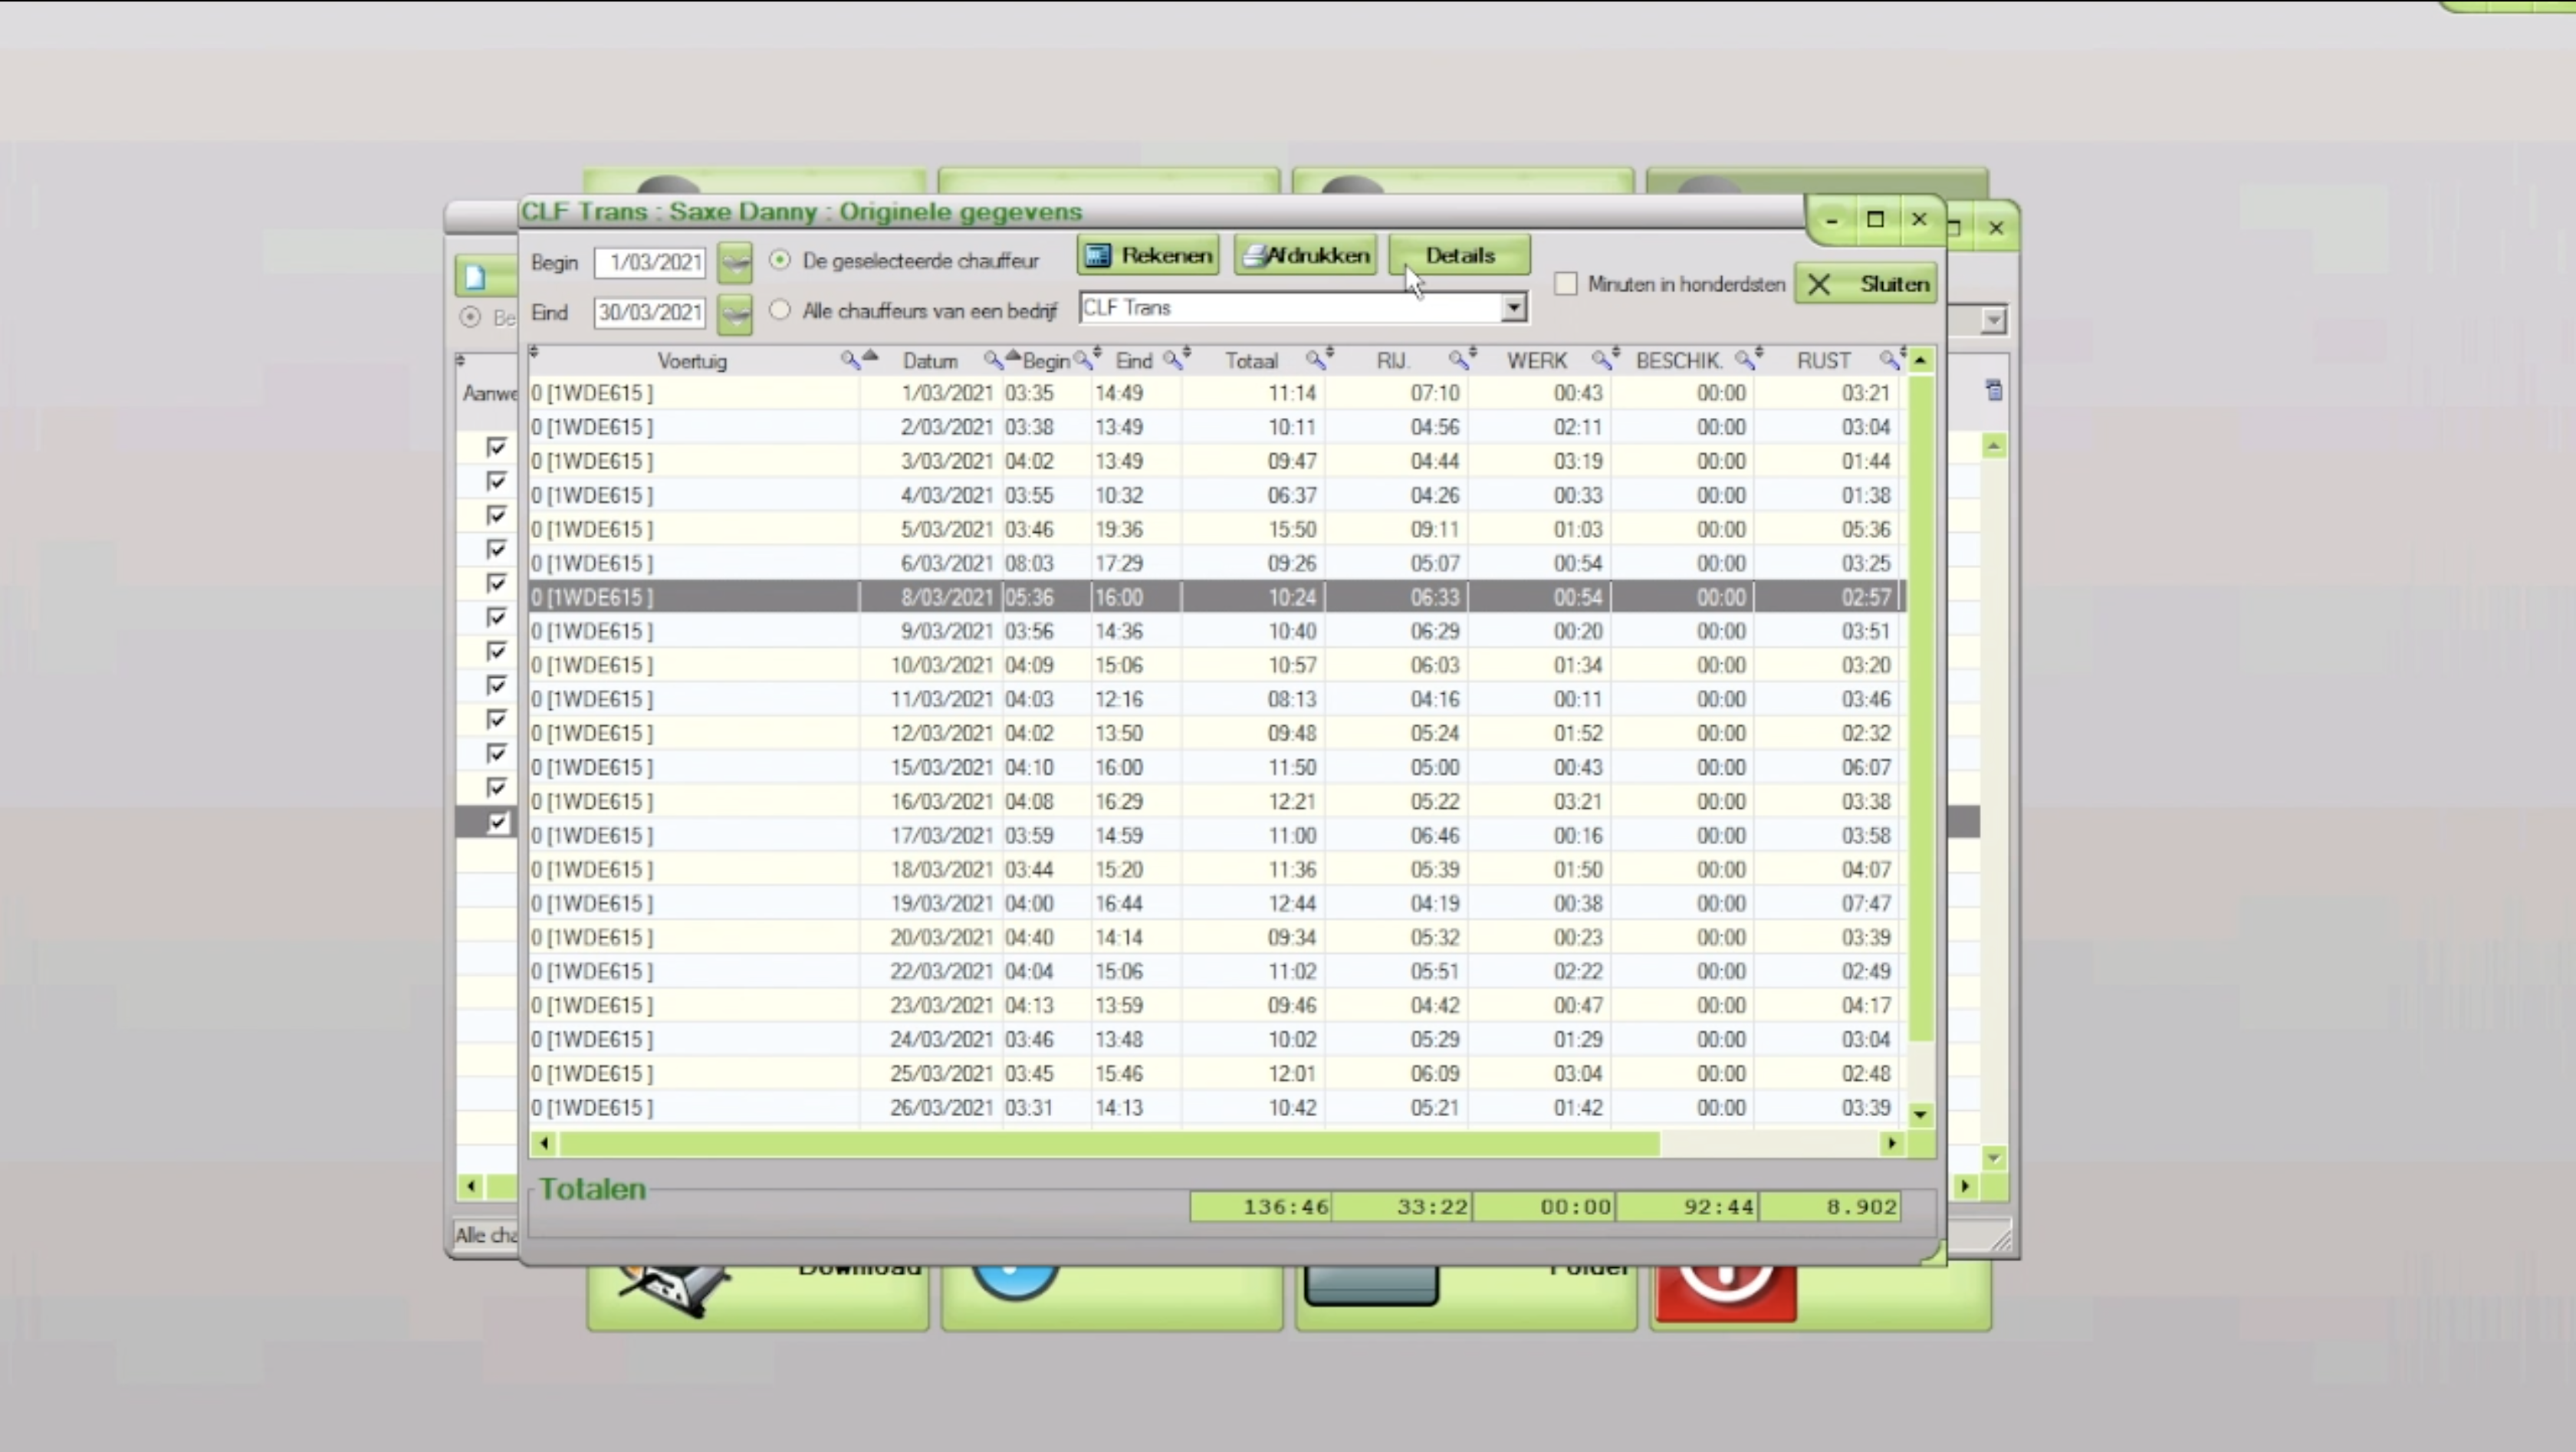
Task: Click Totaal value 12:44 on 19/03/2021 row
Action: pyautogui.click(x=1292, y=903)
